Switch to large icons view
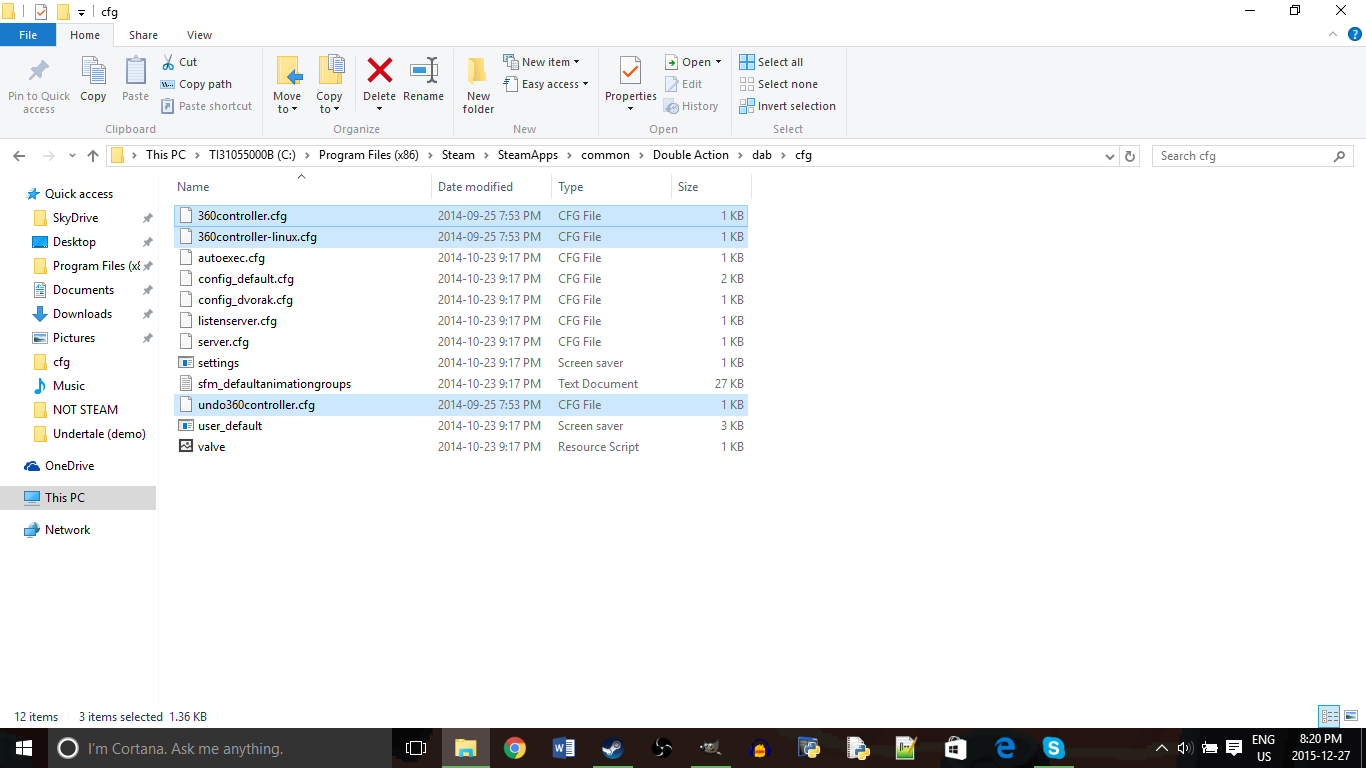Viewport: 1366px width, 768px height. tap(1350, 716)
